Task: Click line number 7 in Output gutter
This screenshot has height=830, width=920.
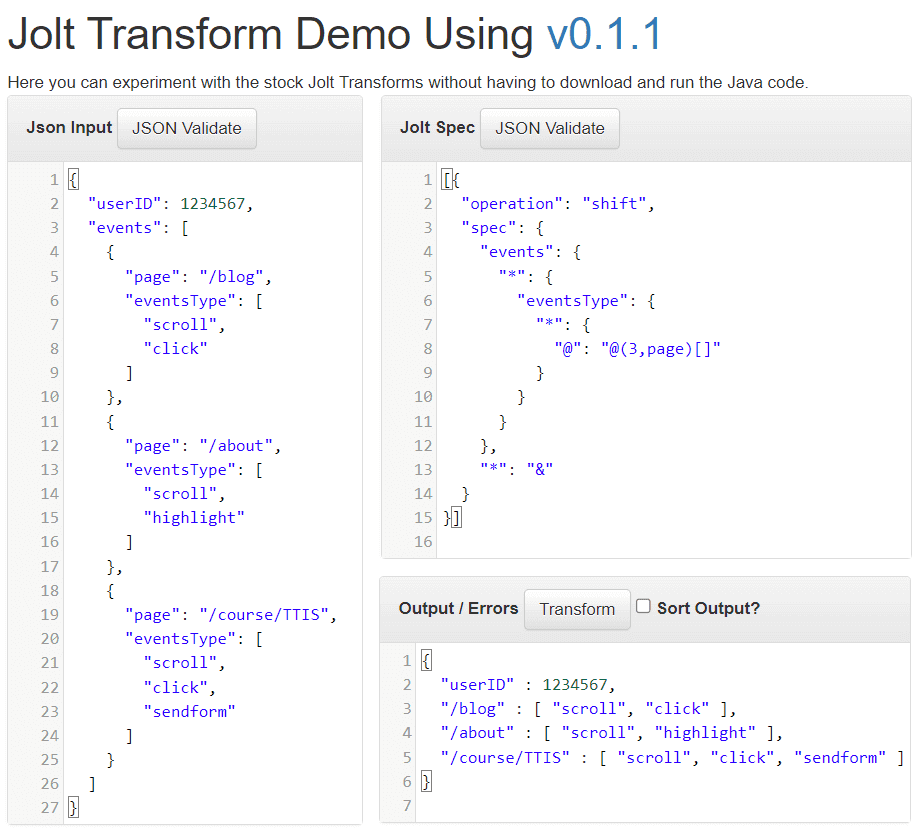Action: [407, 805]
